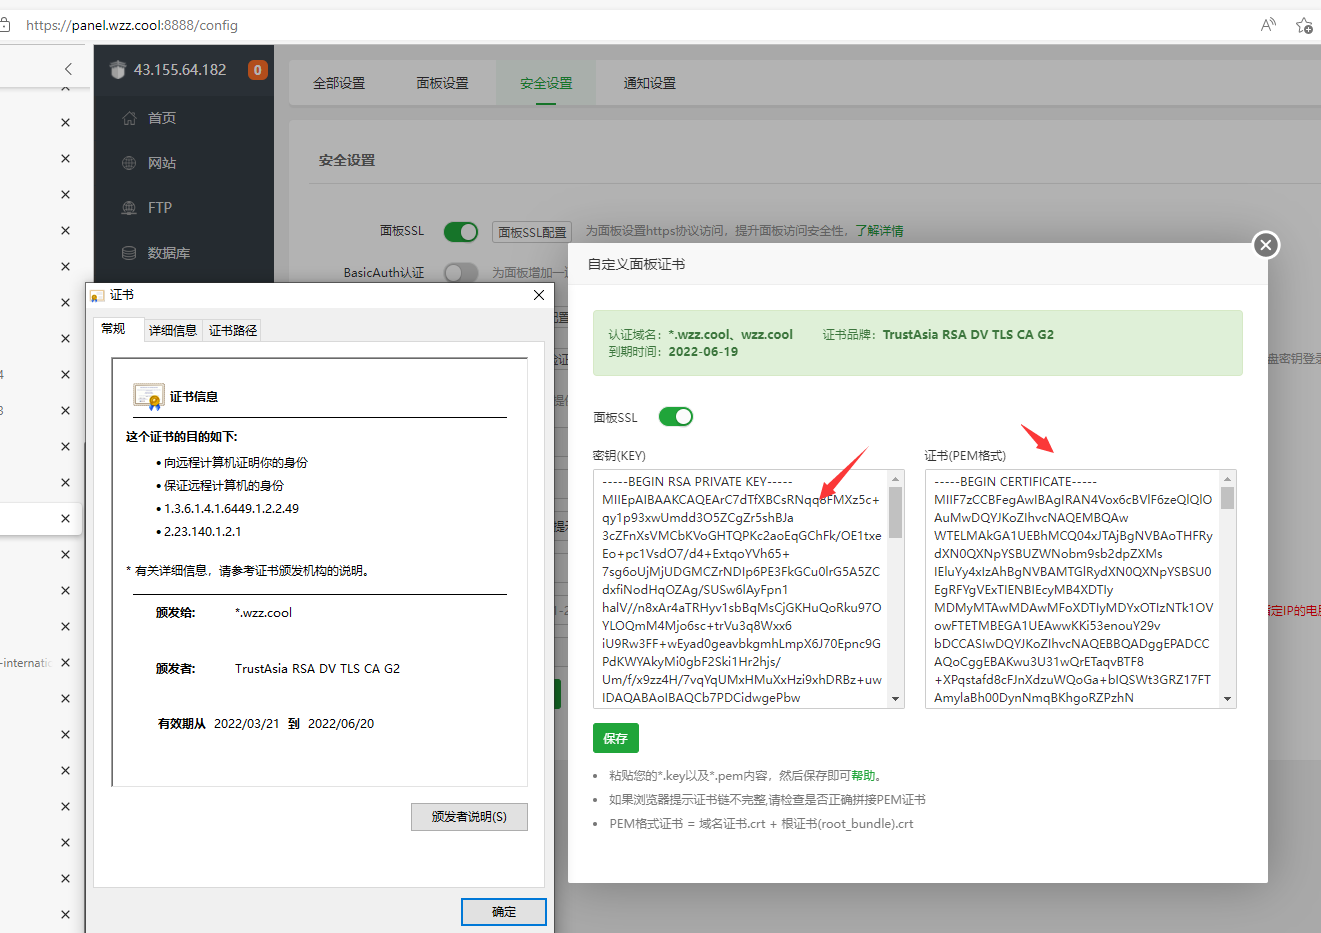Screen dimensions: 1321x933
Task: Click inside the 密钥(KEY) text area
Action: click(x=741, y=589)
